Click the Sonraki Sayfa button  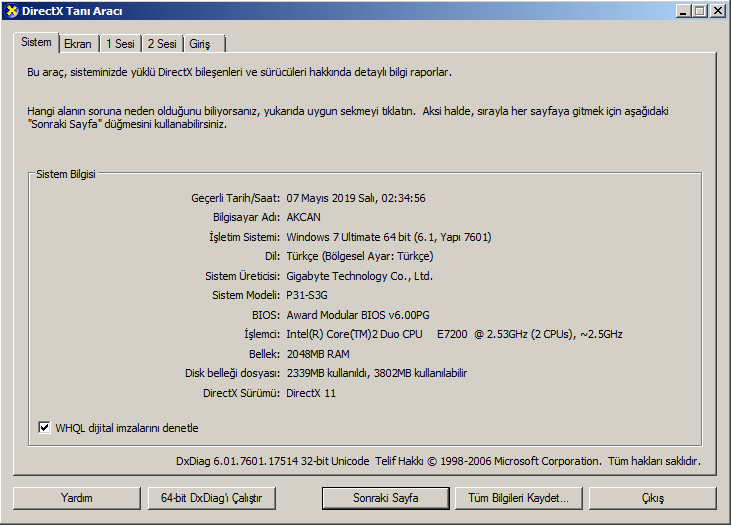click(386, 498)
